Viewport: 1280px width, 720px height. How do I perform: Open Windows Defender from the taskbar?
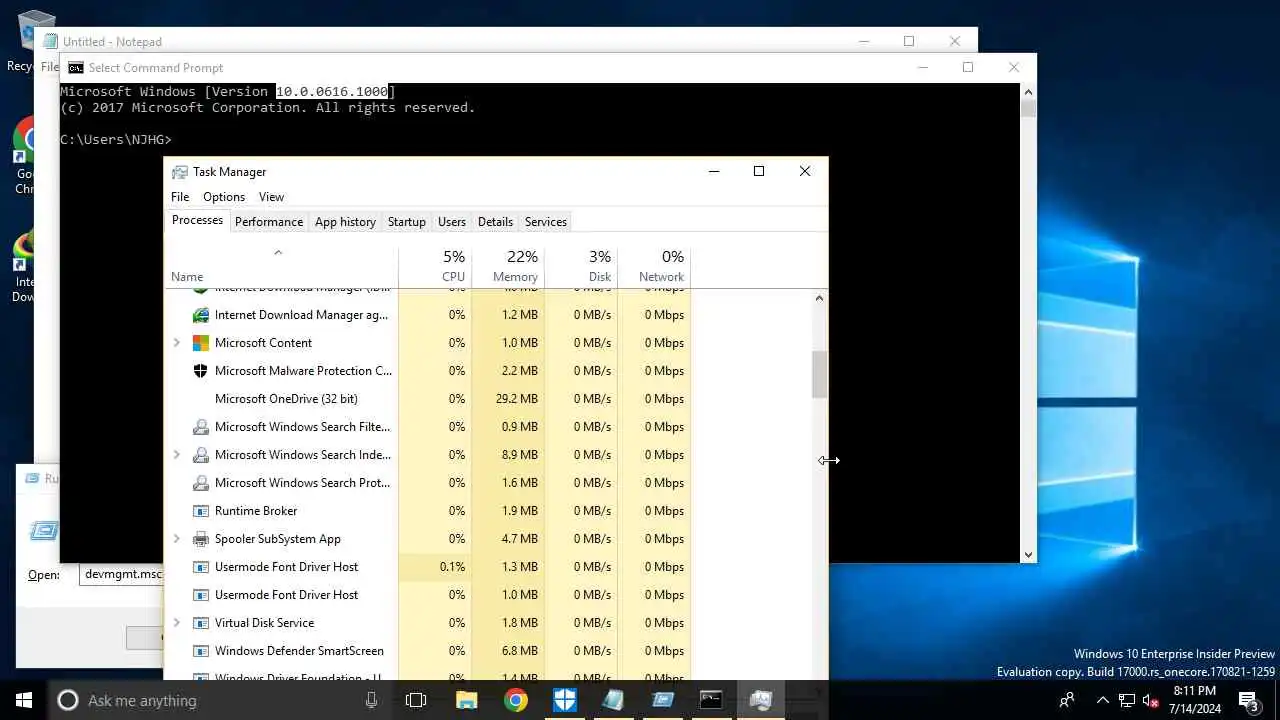[565, 700]
